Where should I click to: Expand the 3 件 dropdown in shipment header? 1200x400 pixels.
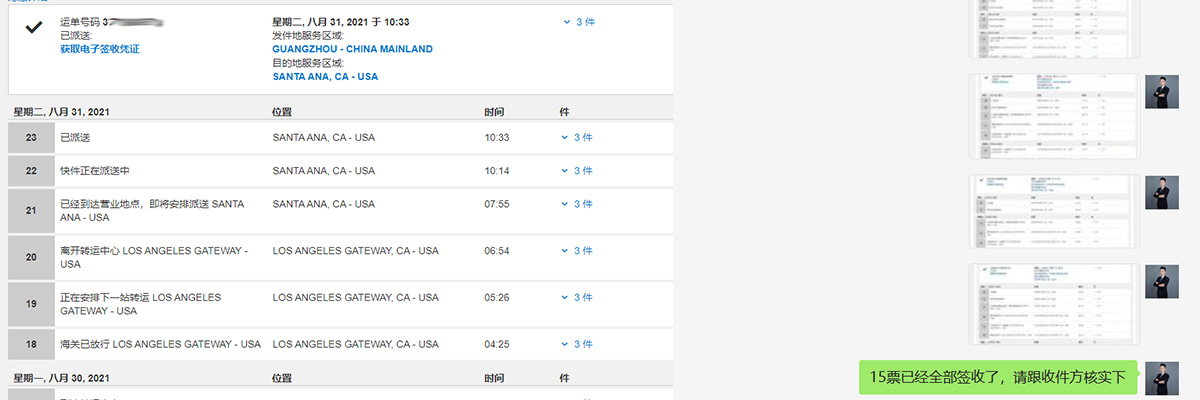[579, 21]
